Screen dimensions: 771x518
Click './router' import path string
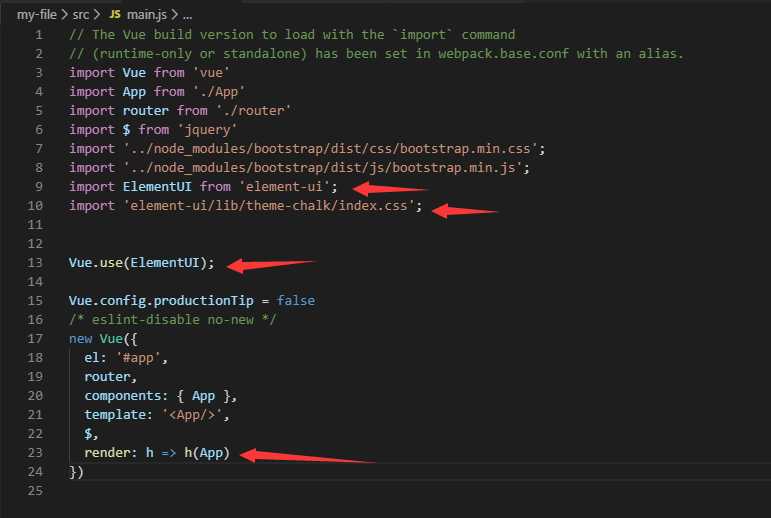(x=254, y=111)
